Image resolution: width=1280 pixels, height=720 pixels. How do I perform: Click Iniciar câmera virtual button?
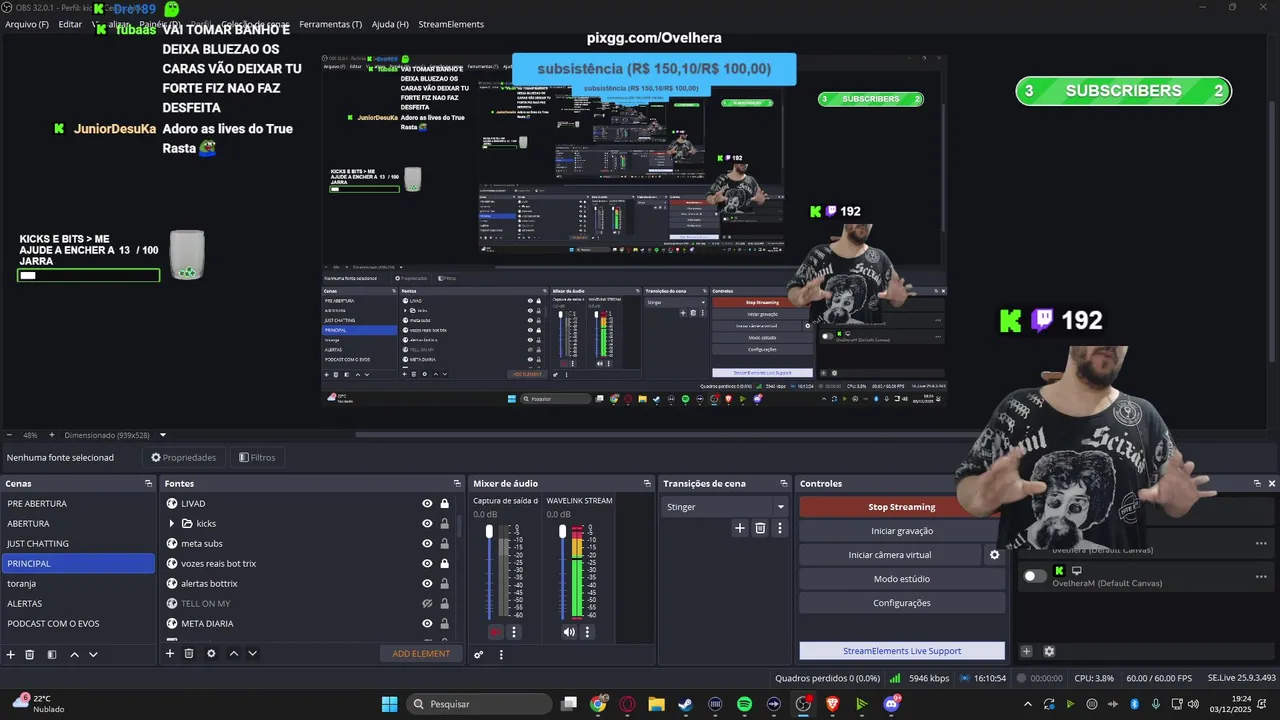pyautogui.click(x=890, y=555)
